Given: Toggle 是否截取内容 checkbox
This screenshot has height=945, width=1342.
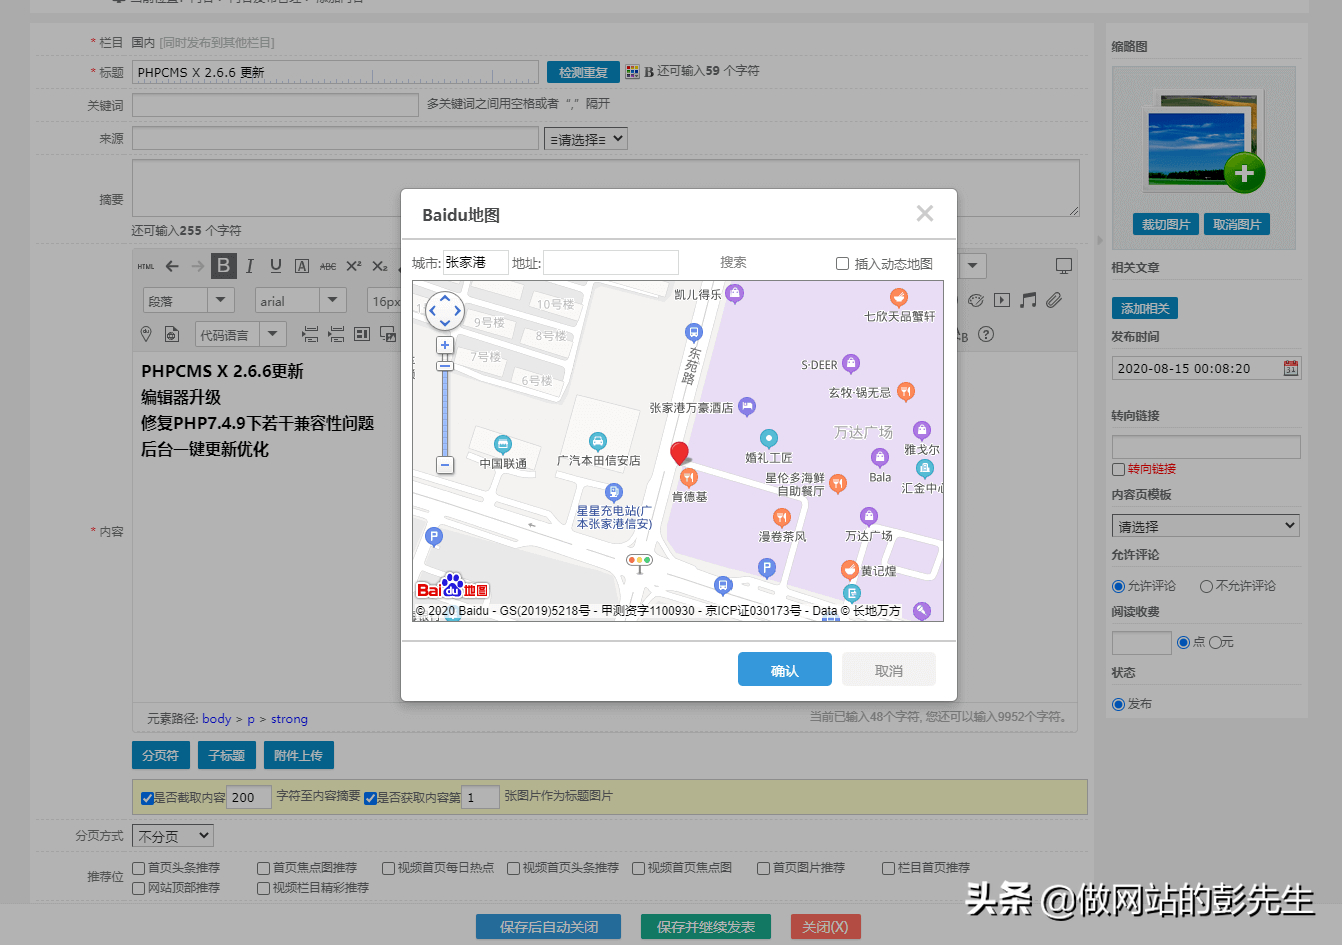Looking at the screenshot, I should pyautogui.click(x=147, y=798).
